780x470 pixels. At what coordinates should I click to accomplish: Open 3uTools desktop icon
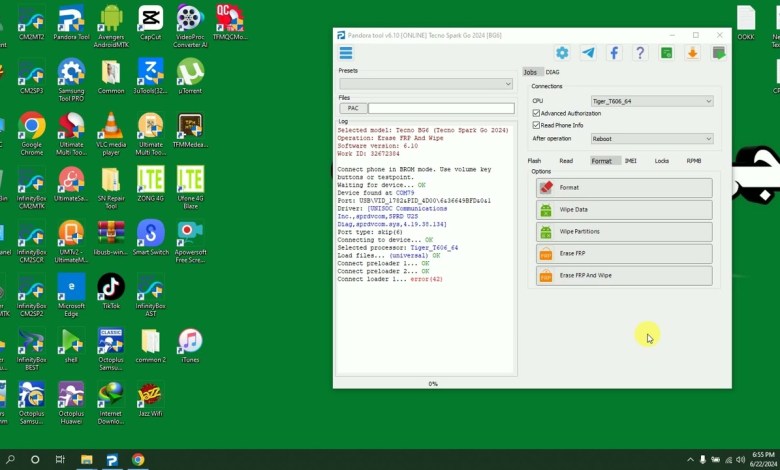(x=150, y=77)
